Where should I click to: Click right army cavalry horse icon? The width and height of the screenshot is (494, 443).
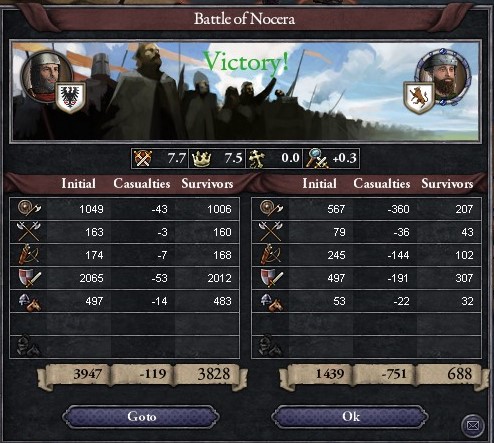coord(271,302)
